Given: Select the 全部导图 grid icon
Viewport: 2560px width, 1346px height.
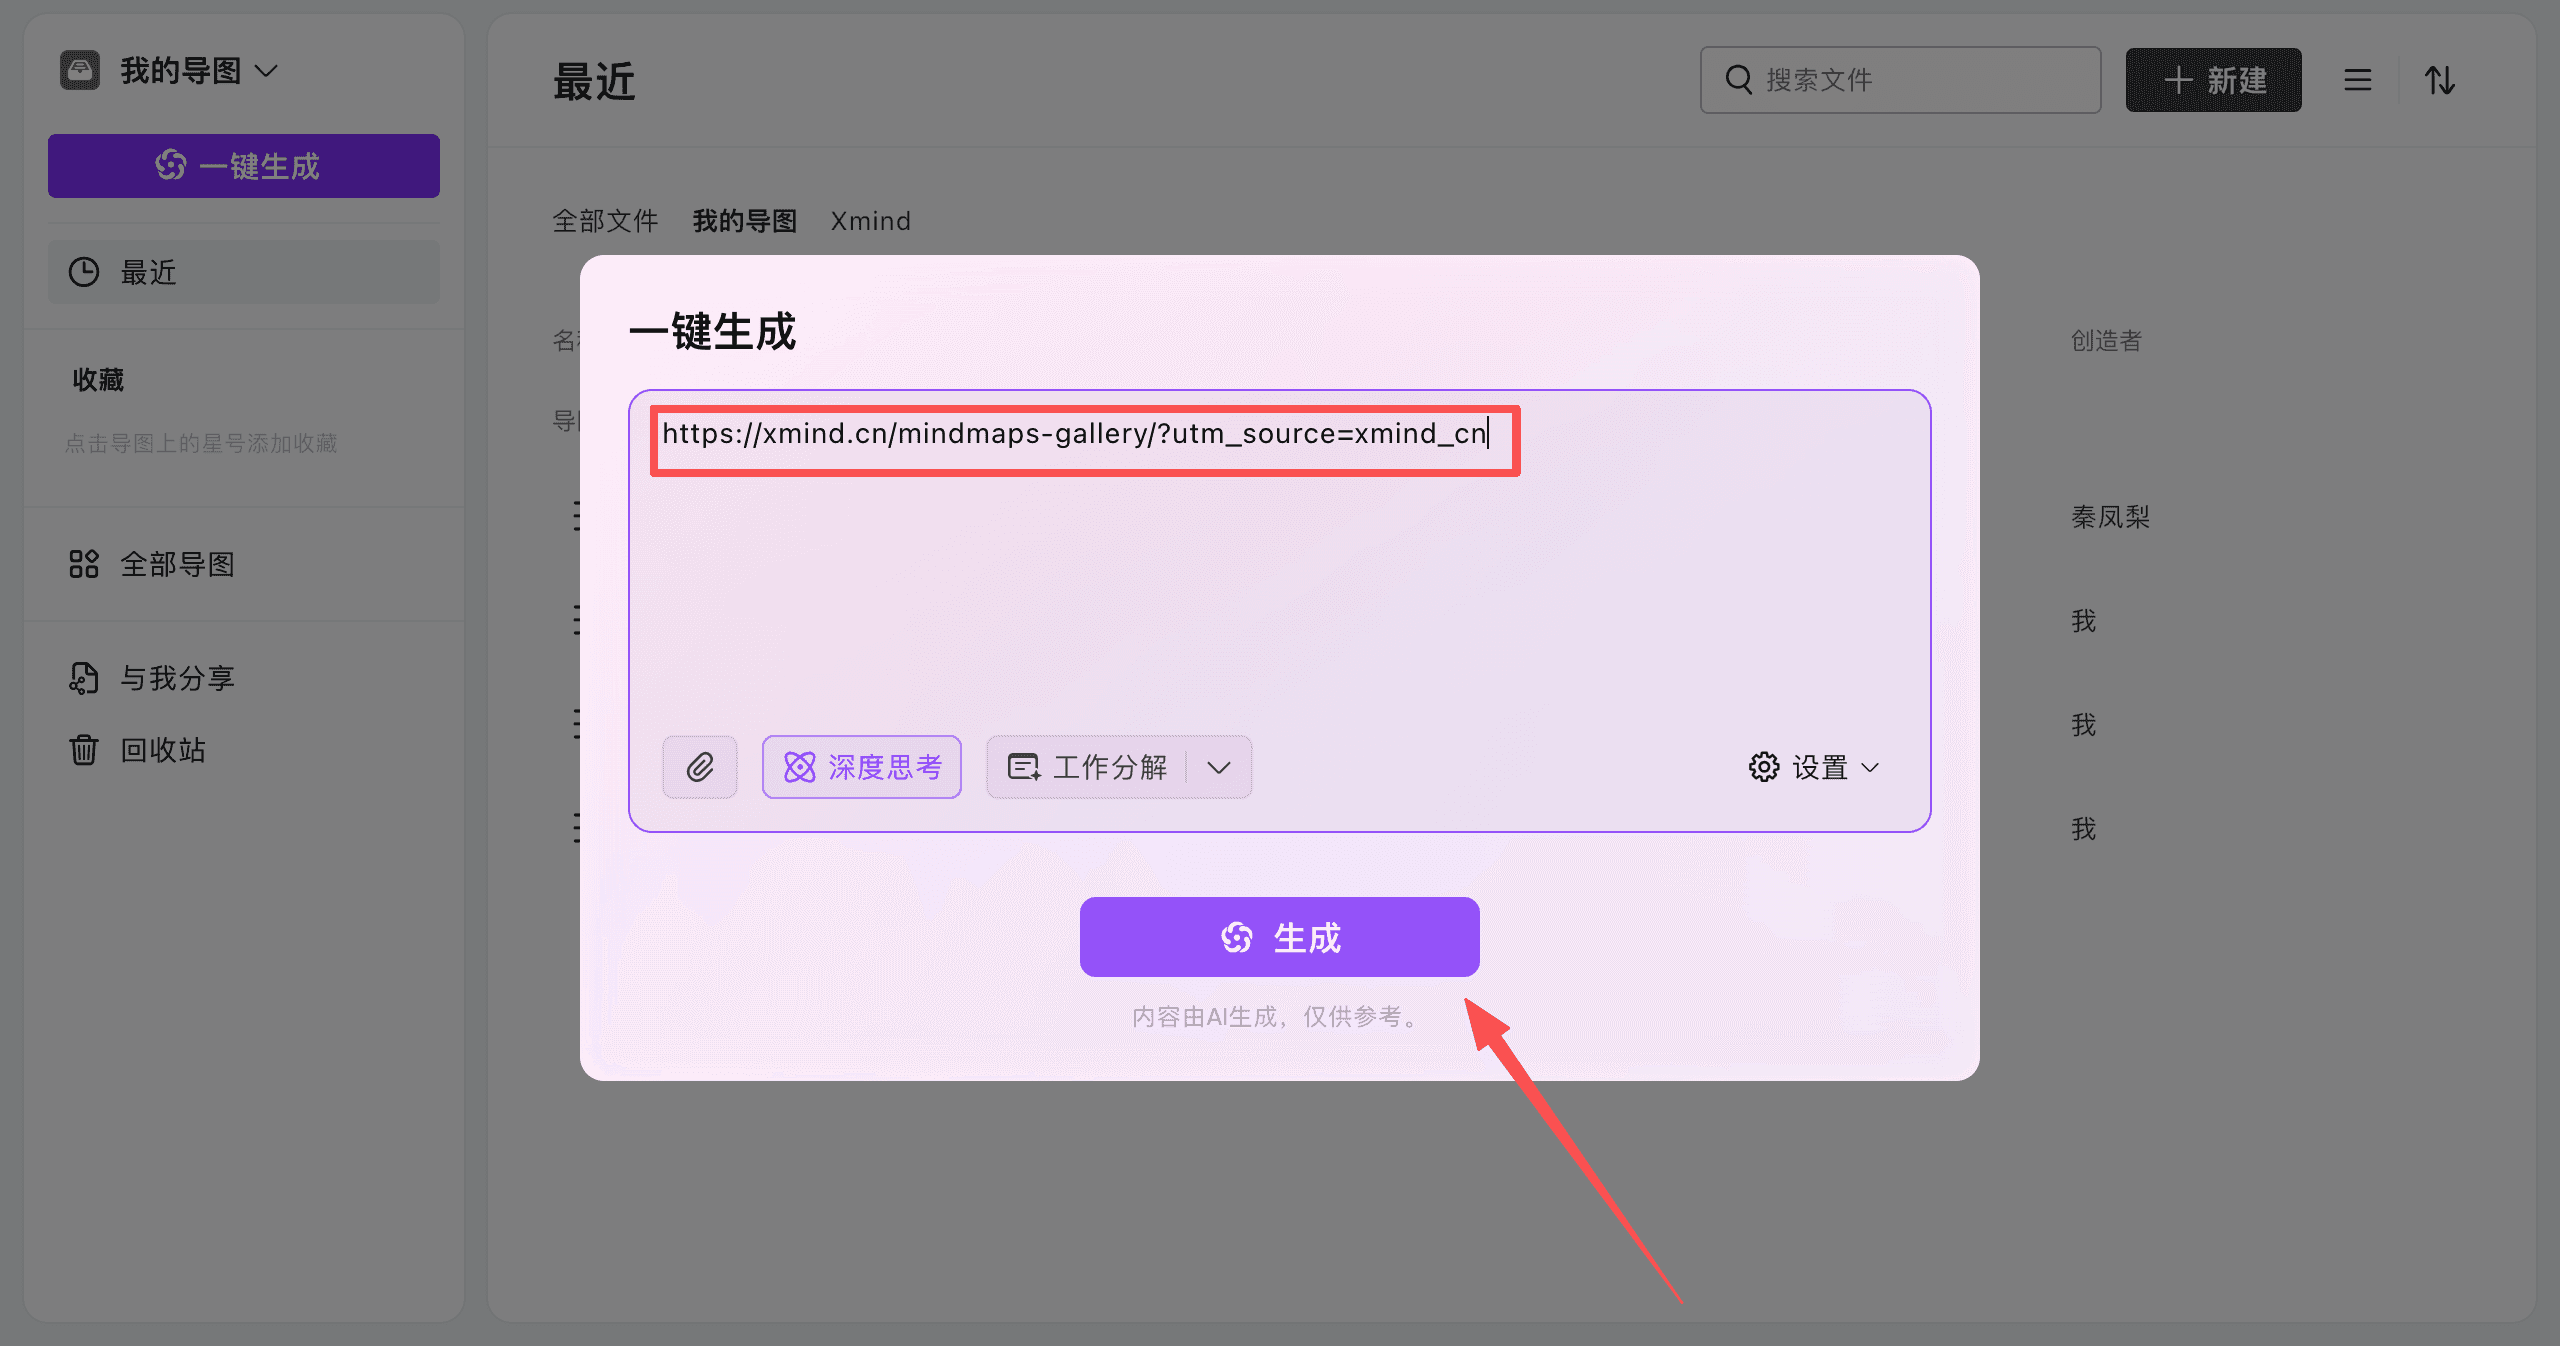Looking at the screenshot, I should tap(85, 564).
